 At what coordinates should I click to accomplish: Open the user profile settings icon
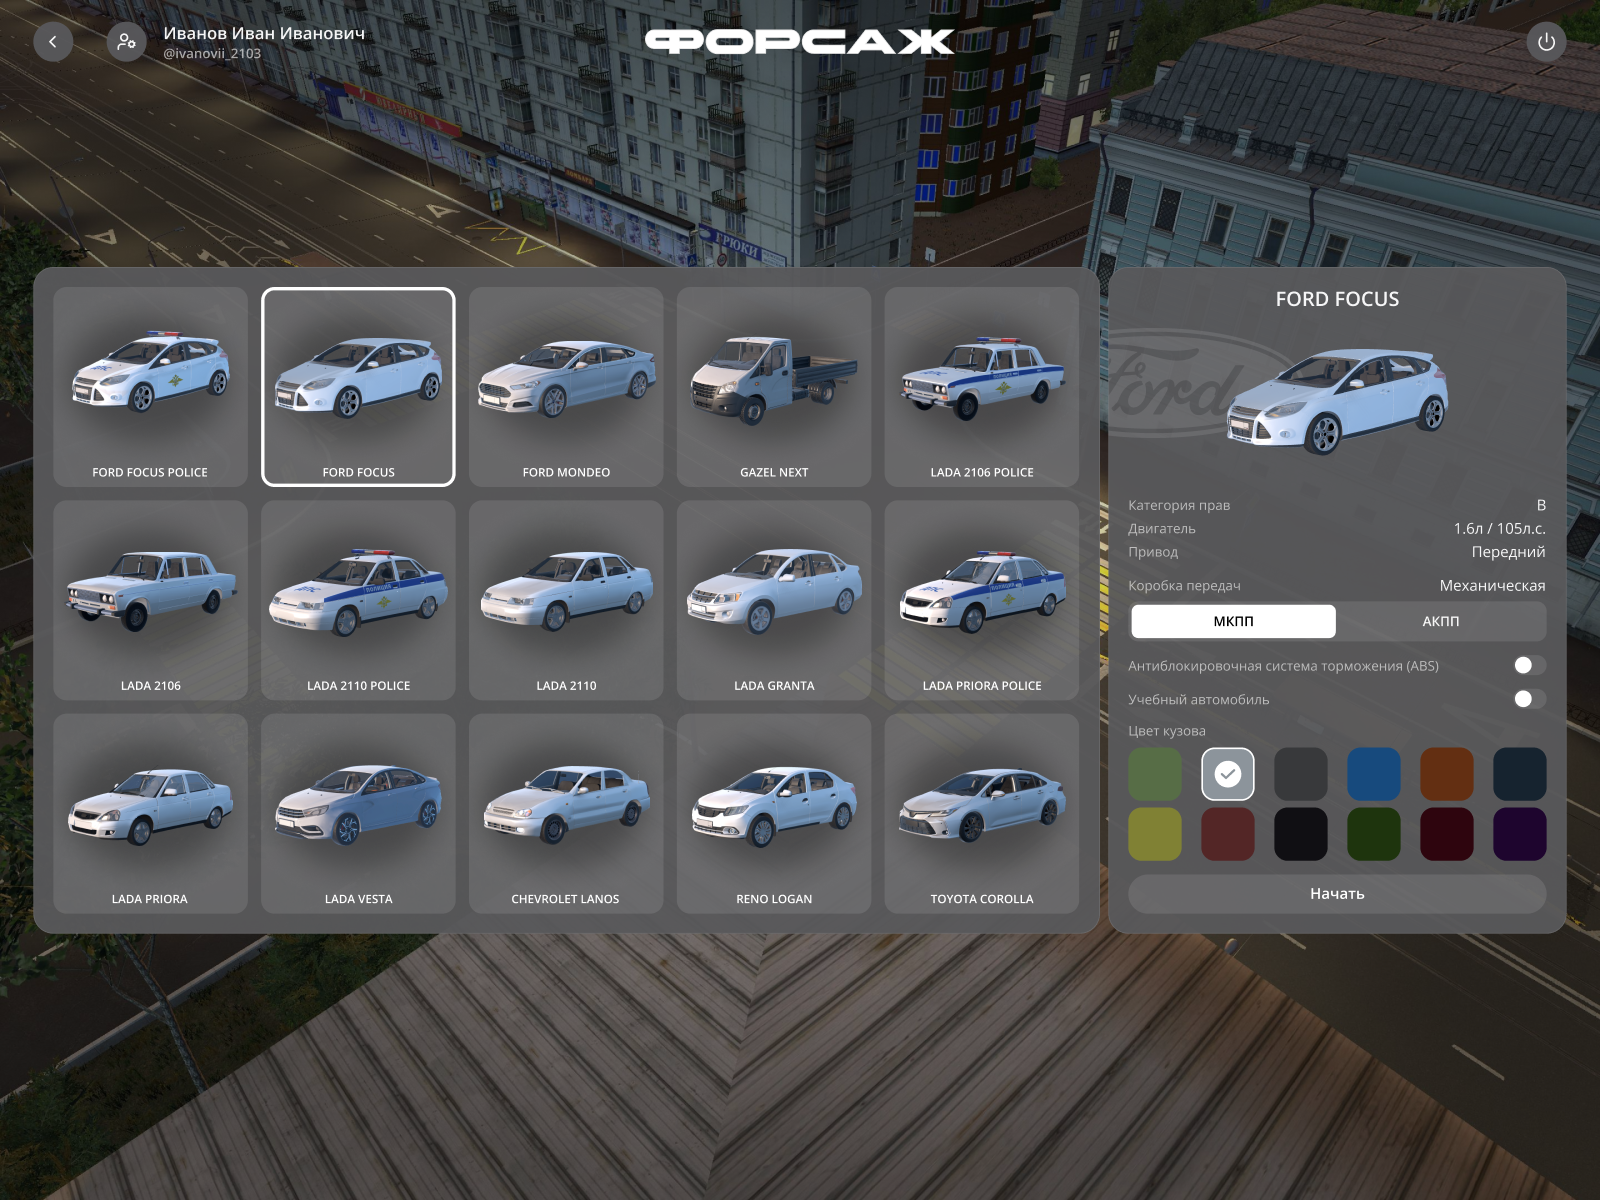[126, 42]
